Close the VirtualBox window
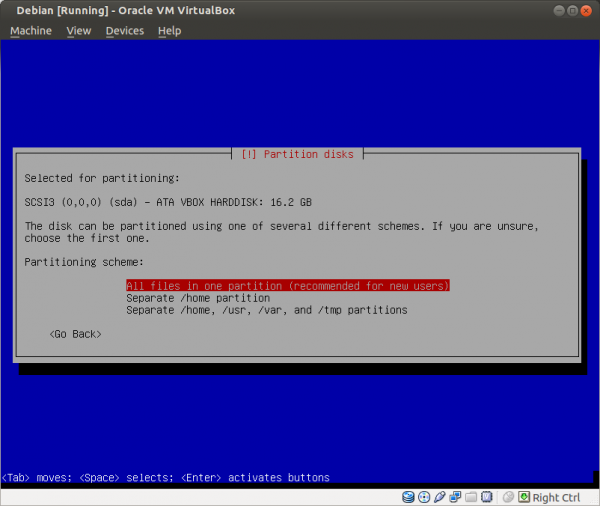The image size is (600, 506). click(584, 9)
